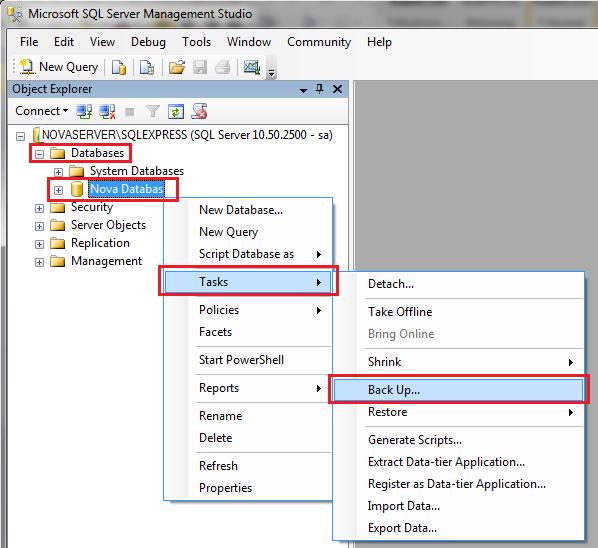This screenshot has width=598, height=548.
Task: Expand the System Databases folder
Action: click(58, 172)
